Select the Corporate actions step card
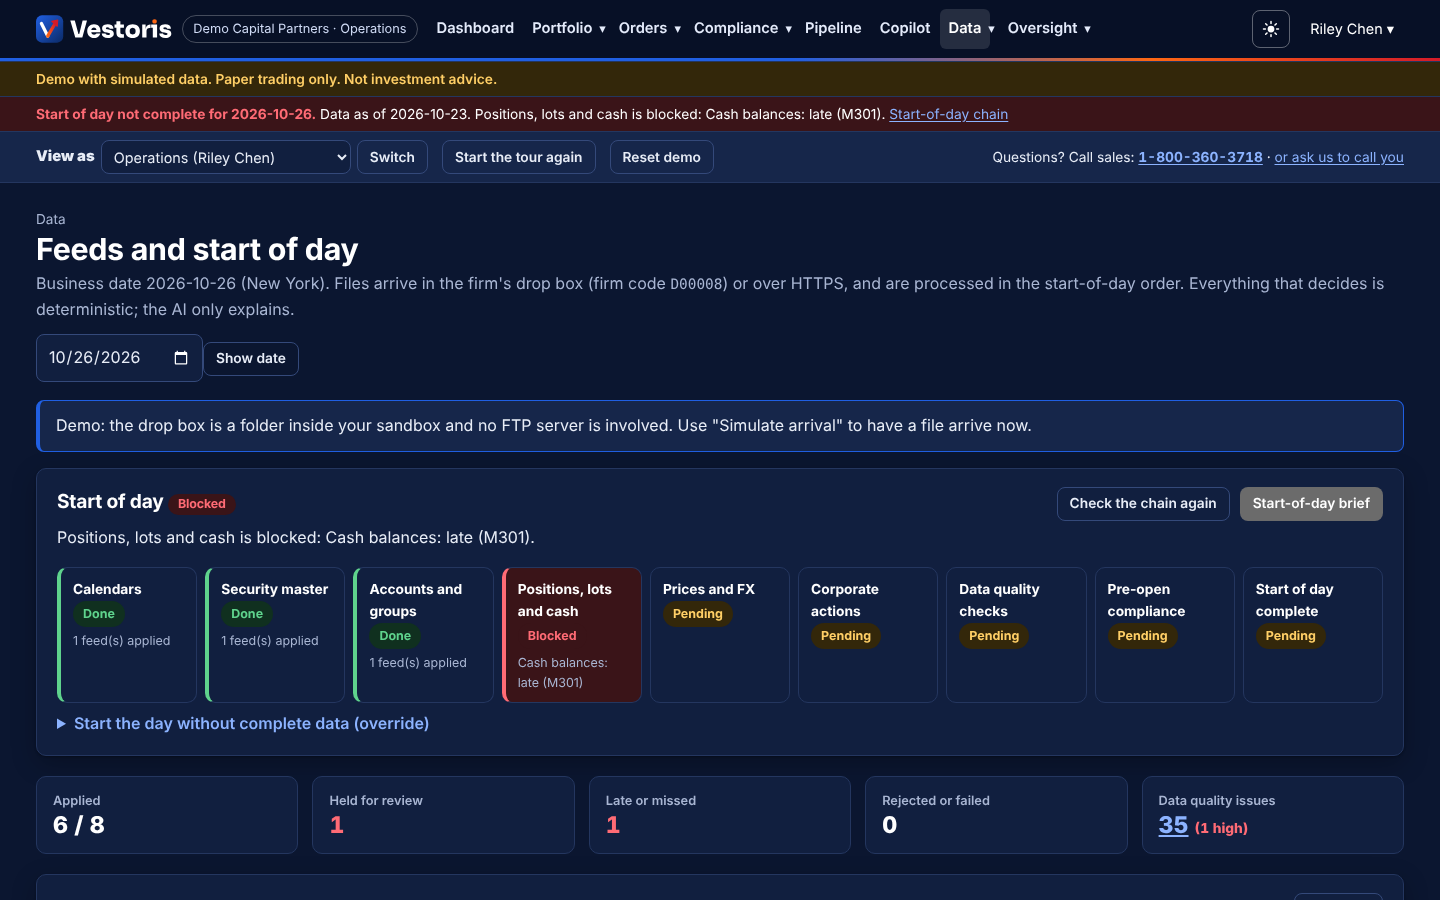This screenshot has height=900, width=1440. pos(868,635)
